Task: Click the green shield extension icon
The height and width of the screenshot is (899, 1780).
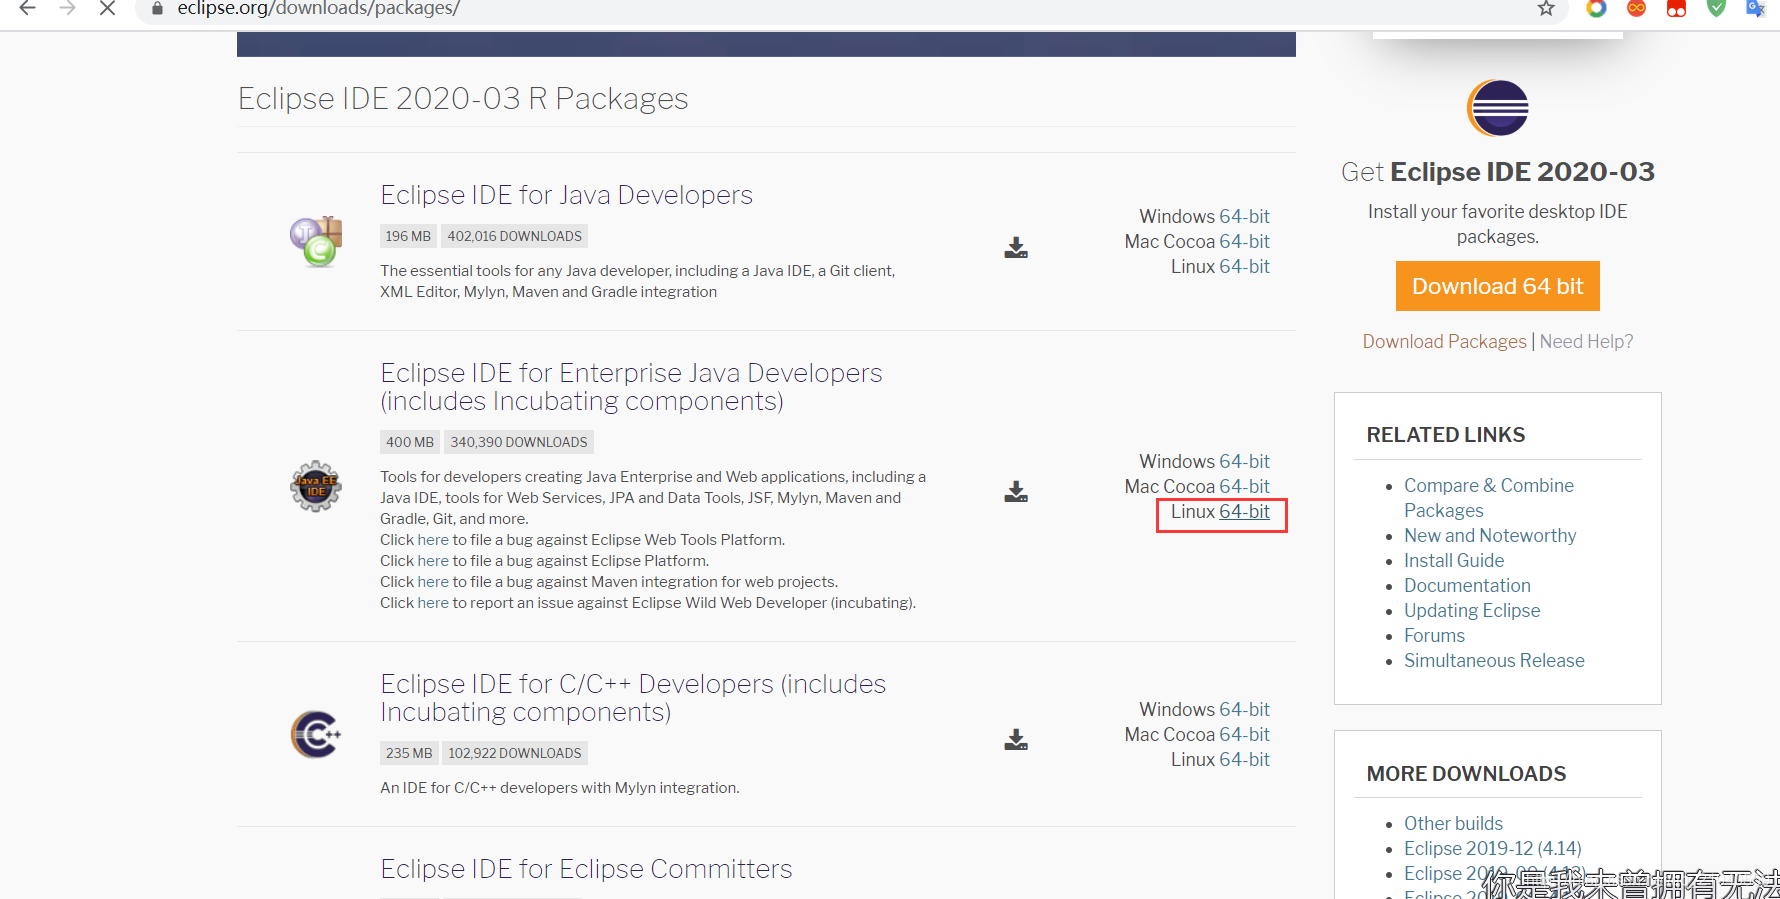Action: tap(1716, 9)
